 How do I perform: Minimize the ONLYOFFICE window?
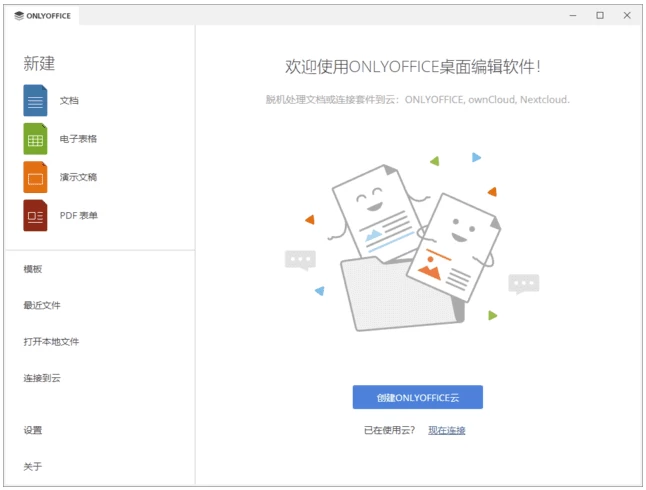pos(573,16)
